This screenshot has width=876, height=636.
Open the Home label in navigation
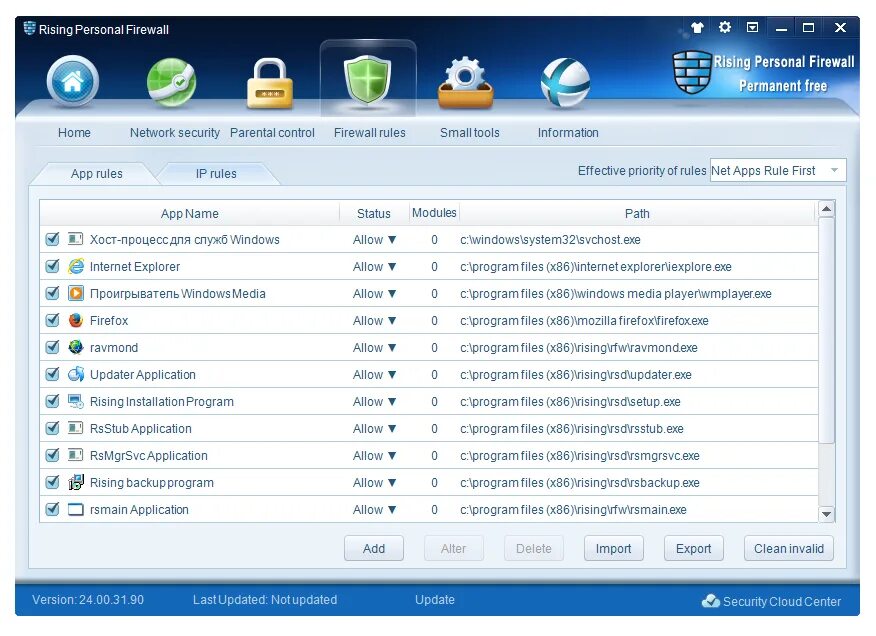74,132
